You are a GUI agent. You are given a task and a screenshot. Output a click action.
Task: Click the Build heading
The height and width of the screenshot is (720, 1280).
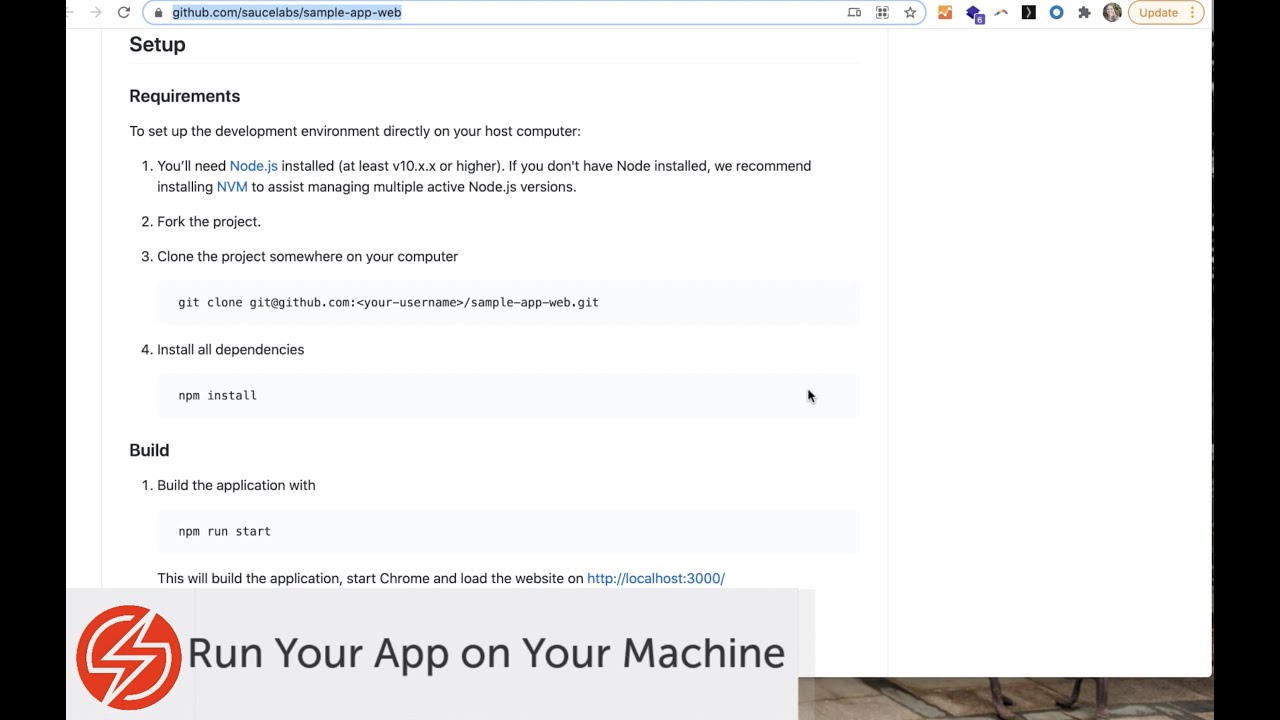coord(149,450)
